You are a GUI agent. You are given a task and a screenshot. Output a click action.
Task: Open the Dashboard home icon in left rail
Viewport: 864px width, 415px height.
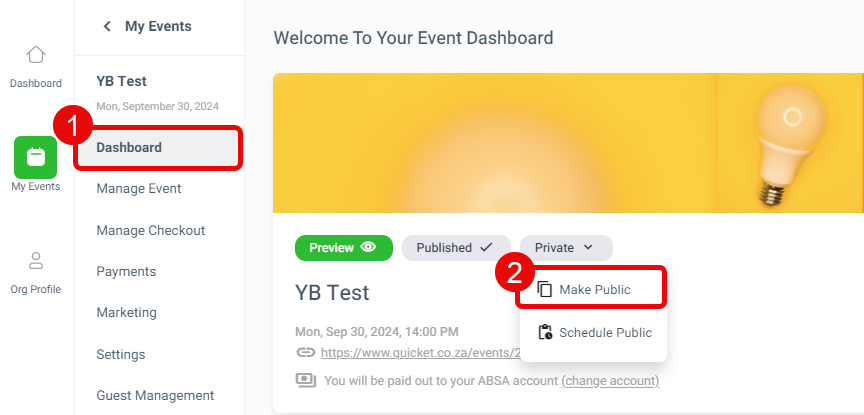click(x=36, y=55)
